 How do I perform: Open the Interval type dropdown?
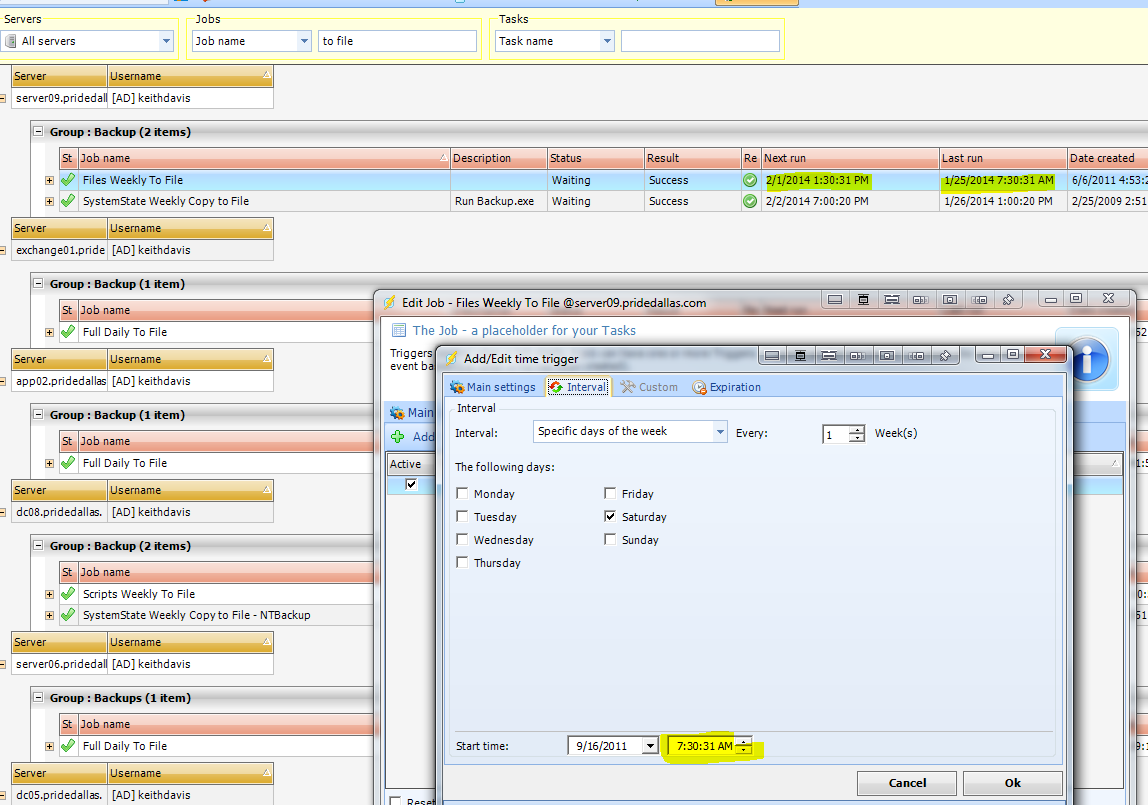pos(719,432)
